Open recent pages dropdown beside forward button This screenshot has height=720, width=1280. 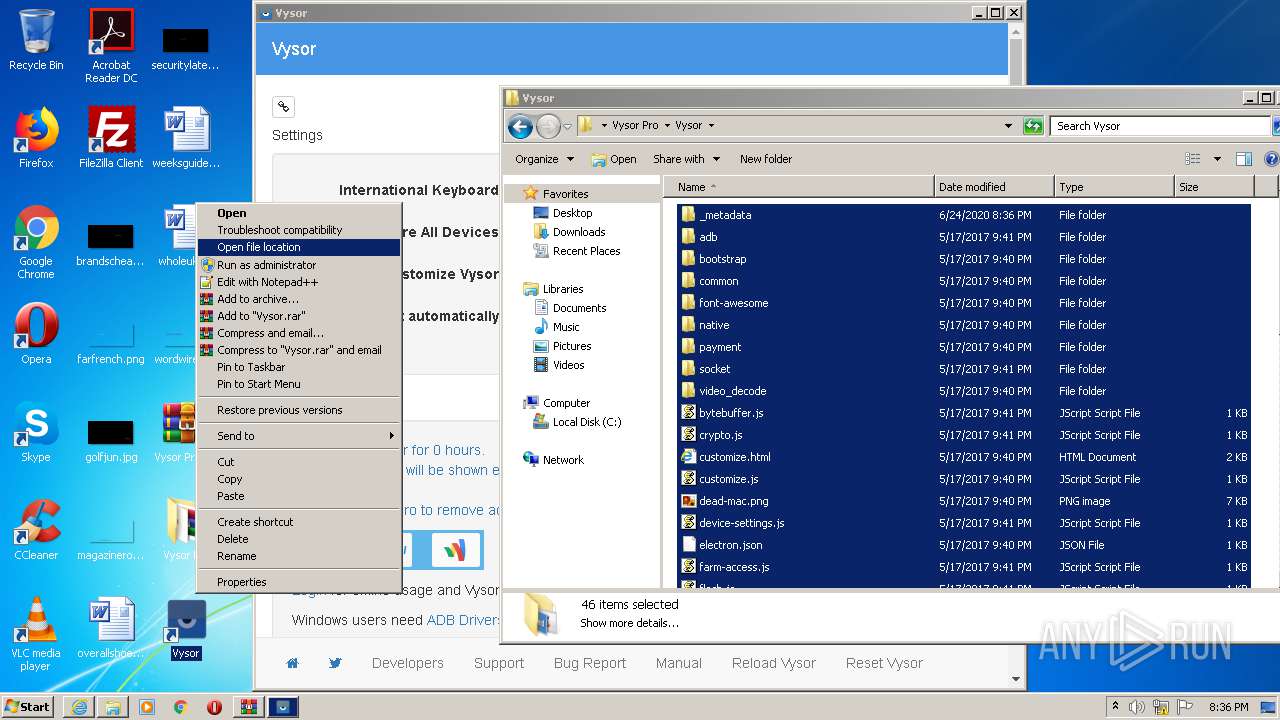(x=567, y=126)
